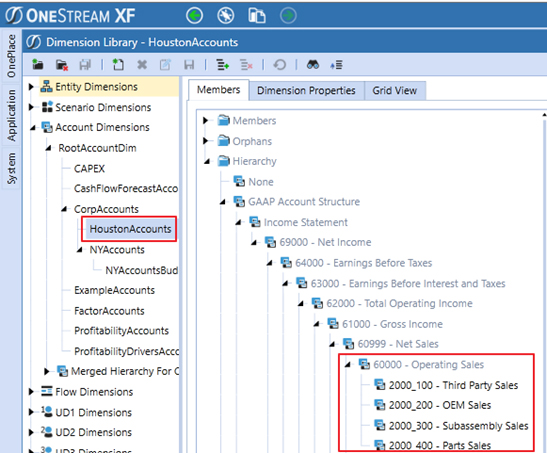Click the collapse hierarchy toolbar icon
Image resolution: width=547 pixels, height=453 pixels.
click(336, 65)
